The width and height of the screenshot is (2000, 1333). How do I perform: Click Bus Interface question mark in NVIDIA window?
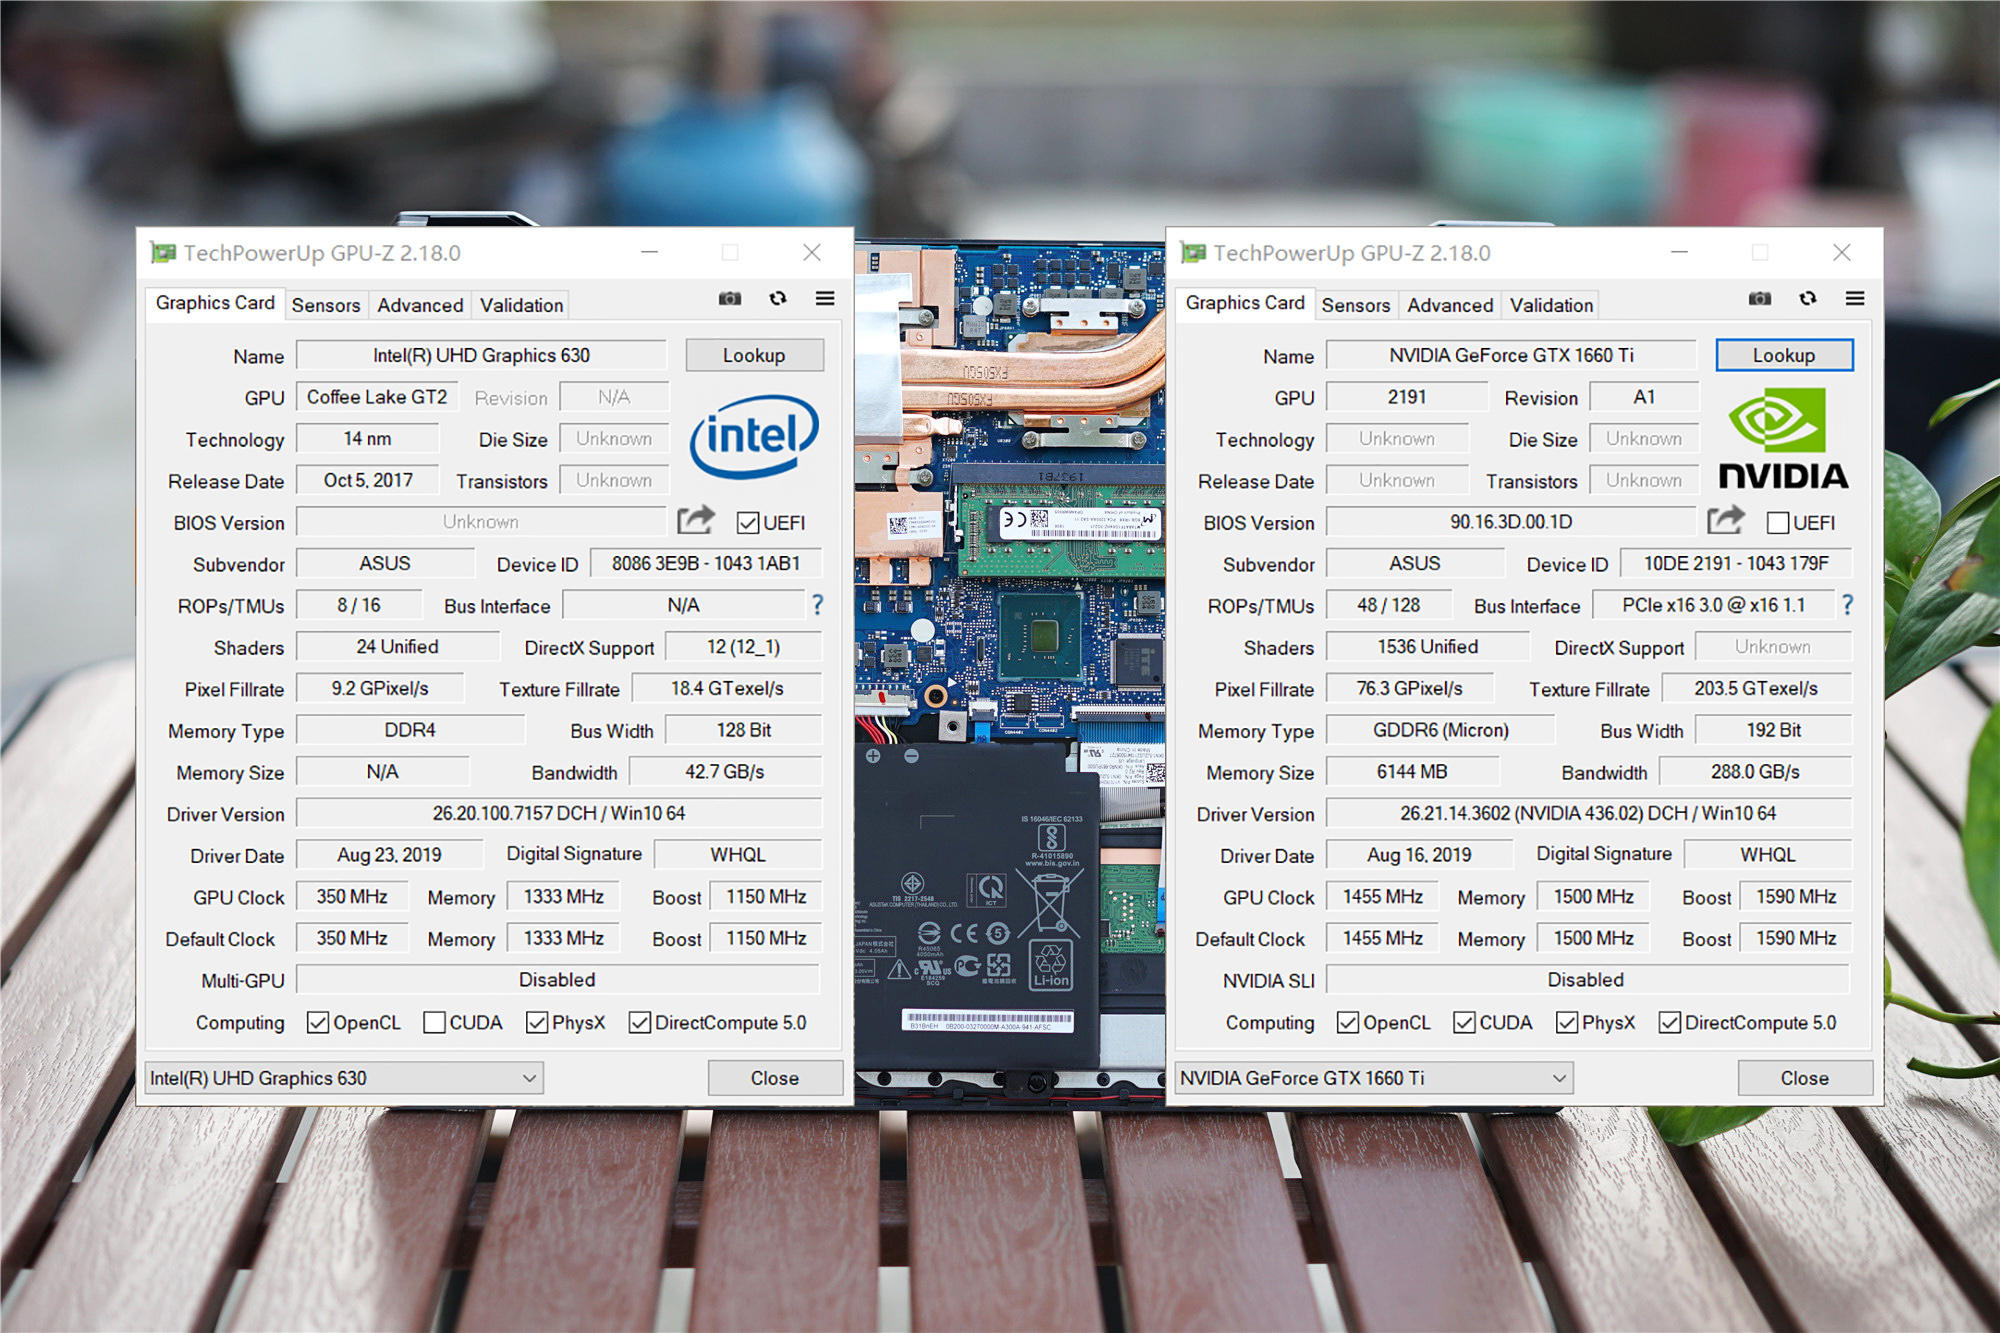[1847, 605]
